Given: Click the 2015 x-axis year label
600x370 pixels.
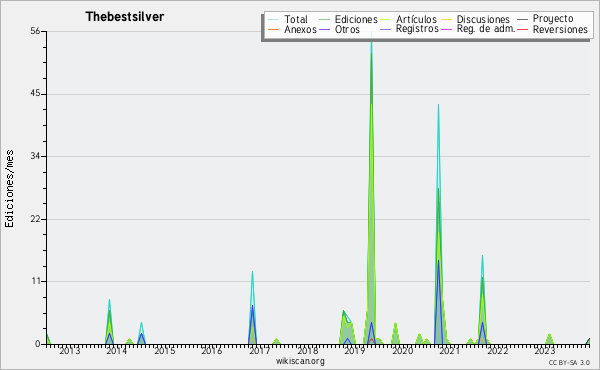Looking at the screenshot, I should pos(165,351).
